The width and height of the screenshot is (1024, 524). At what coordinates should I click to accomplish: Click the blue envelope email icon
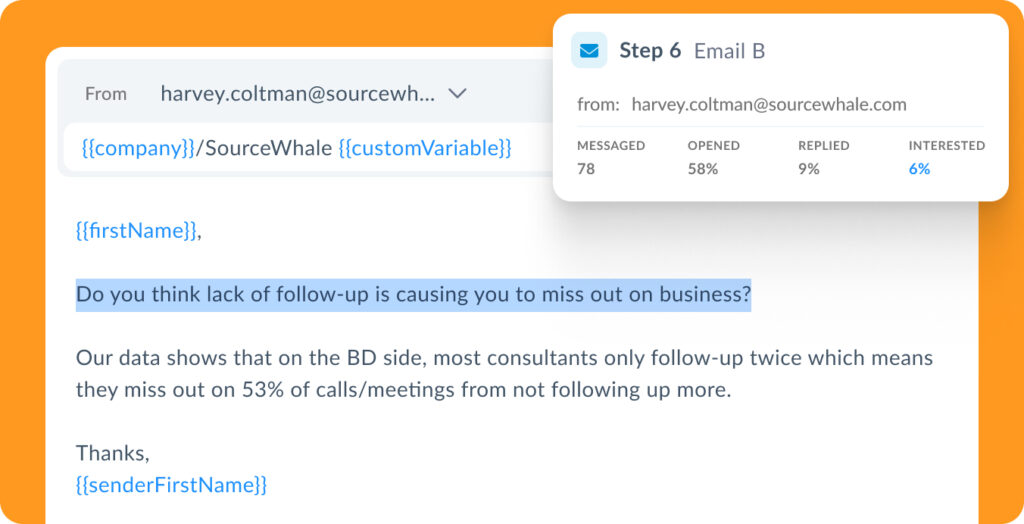(x=589, y=50)
